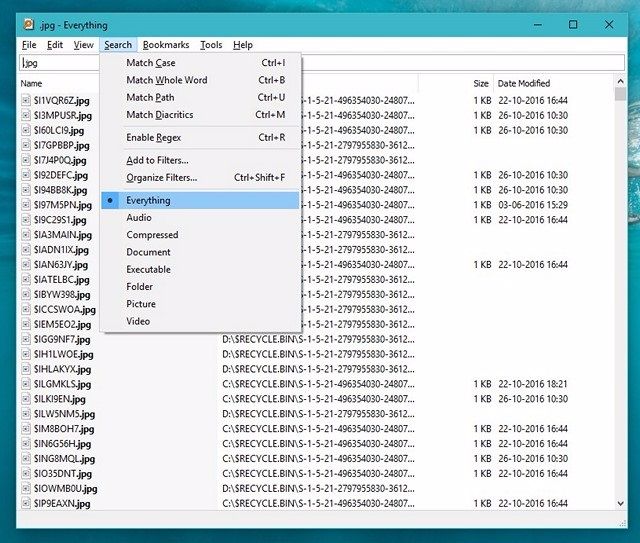Toggle Match Diacritics option
This screenshot has width=640, height=543.
(200, 115)
